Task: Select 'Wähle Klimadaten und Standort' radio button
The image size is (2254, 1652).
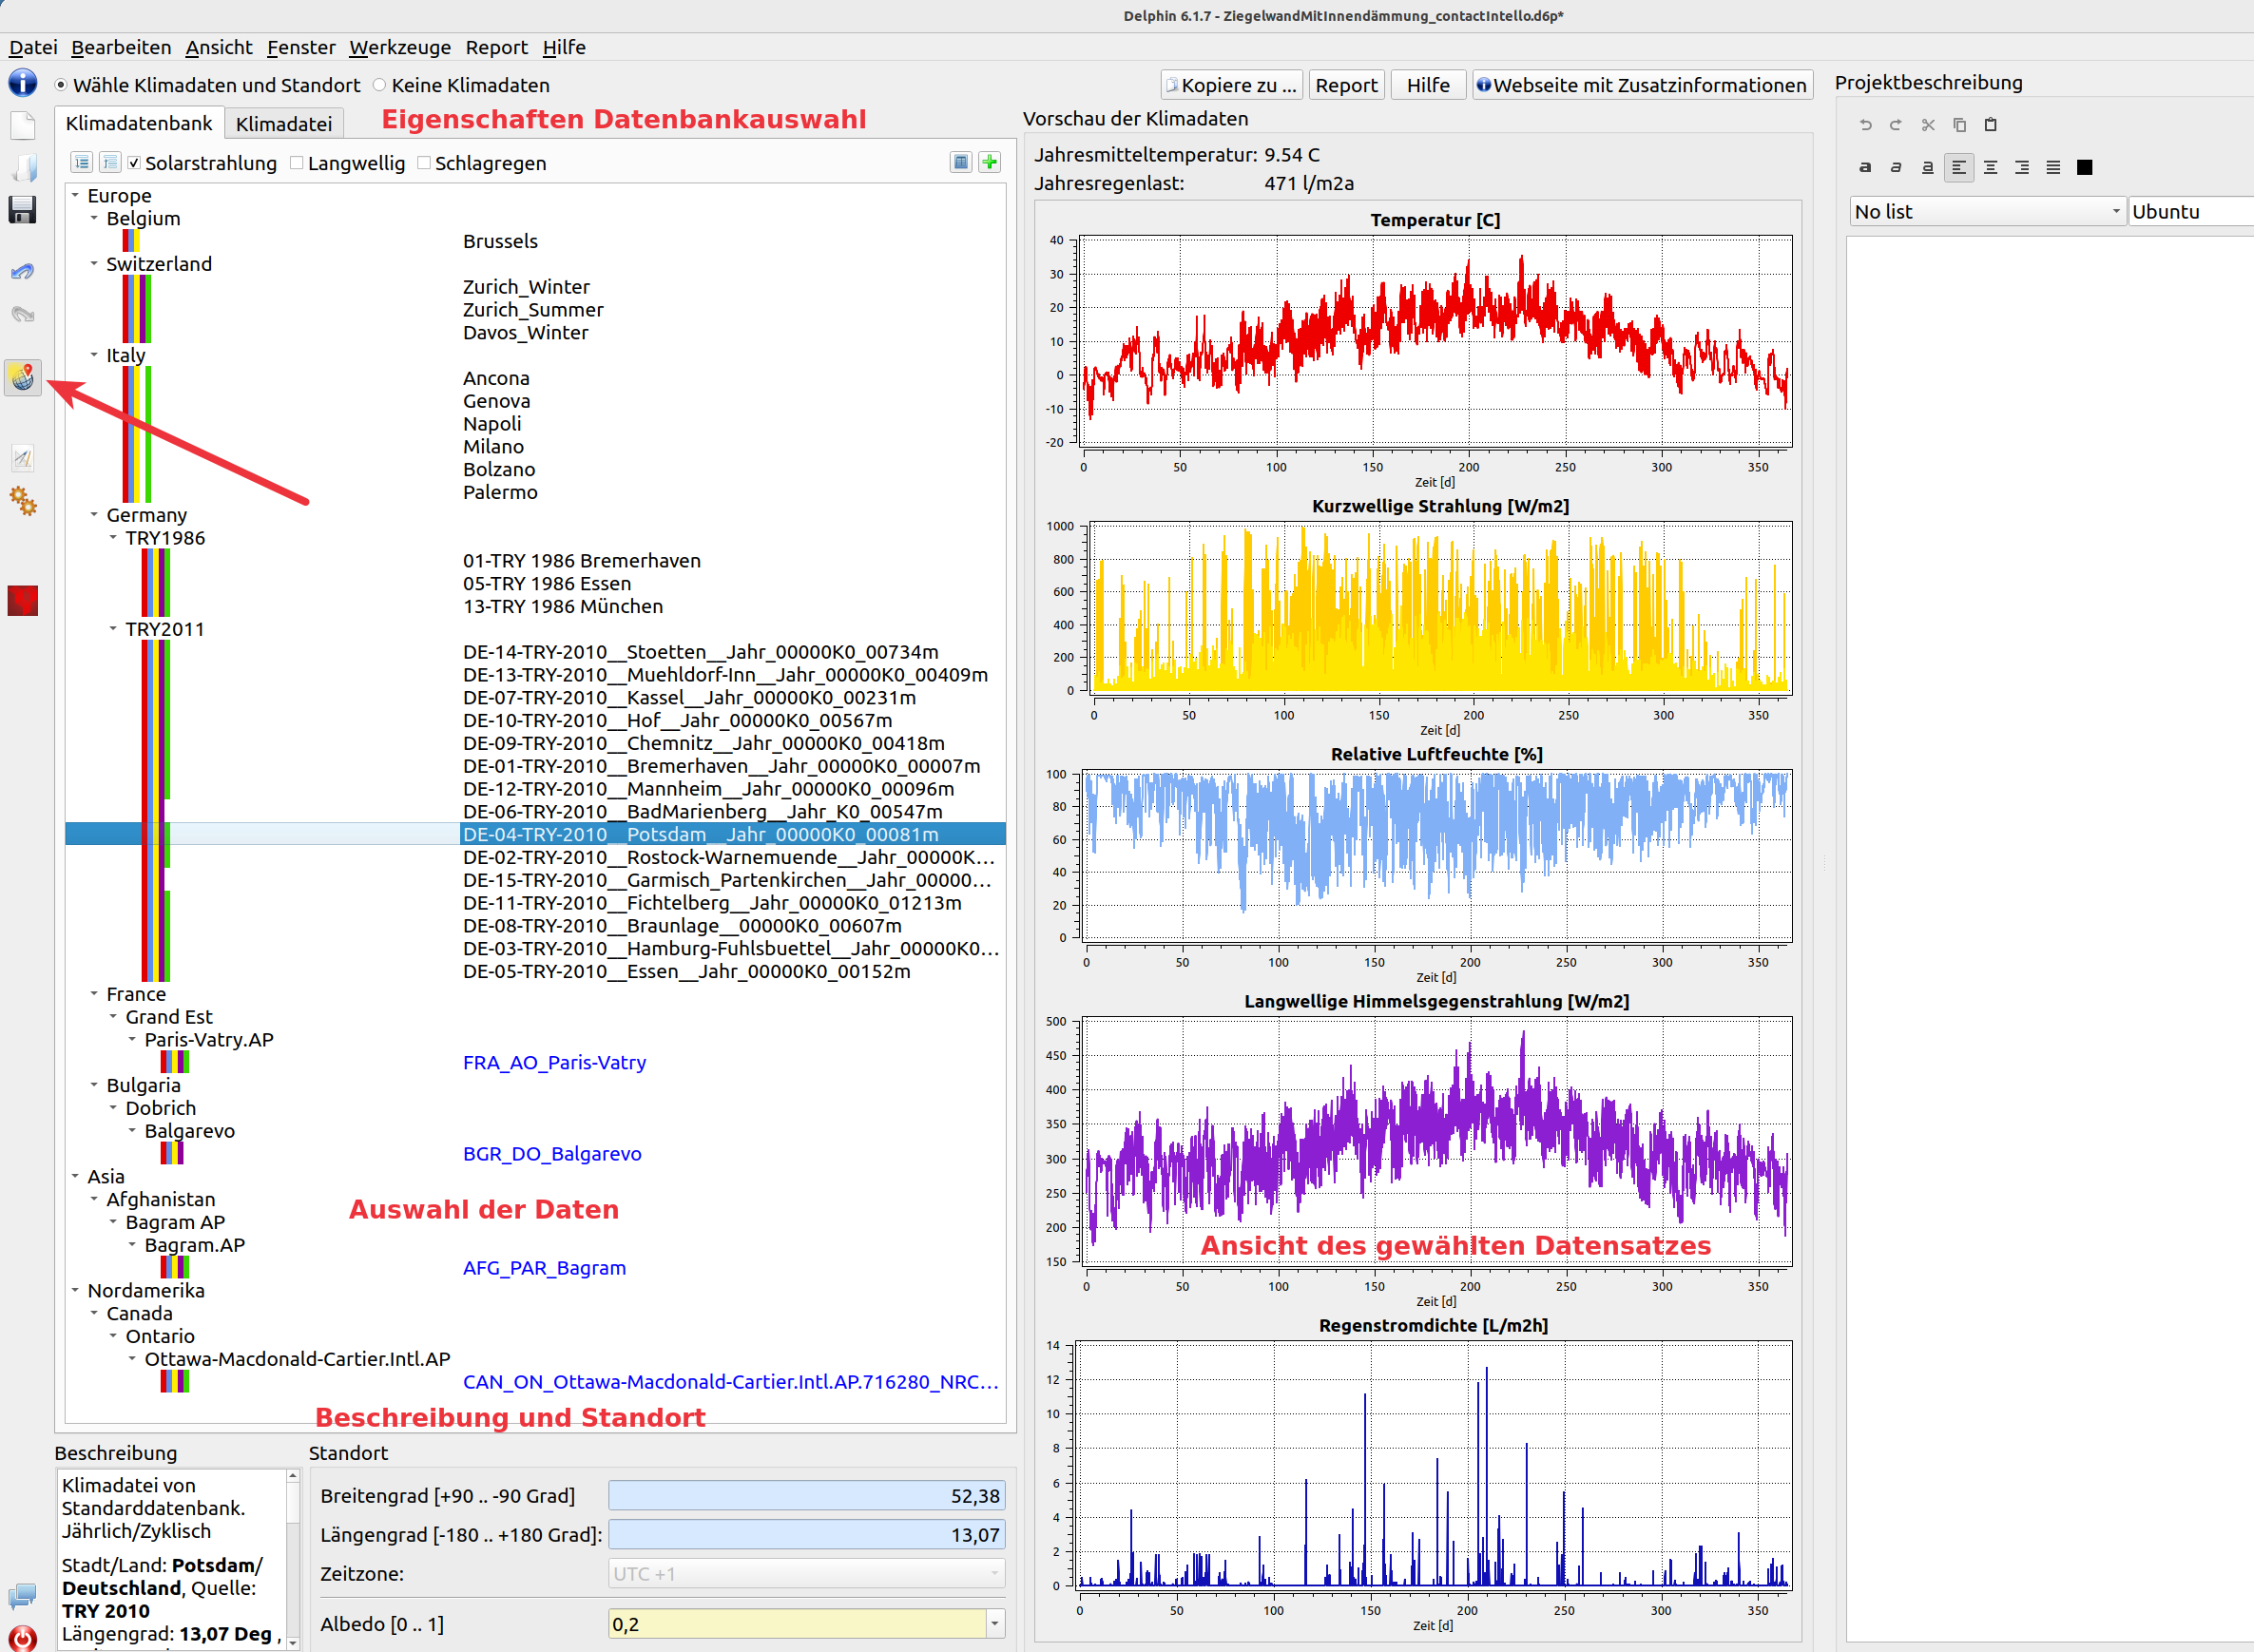Action: (x=61, y=85)
